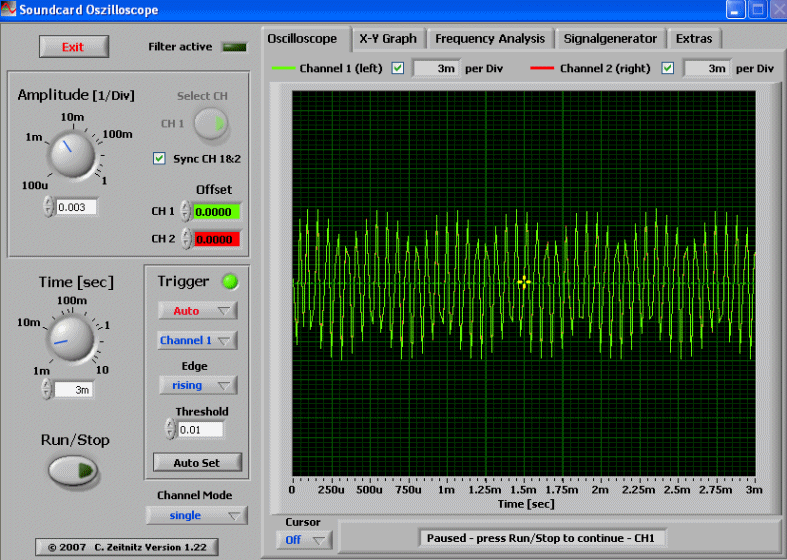Click the CH 2 offset stepper
Viewport: 787px width, 560px height.
coord(186,238)
